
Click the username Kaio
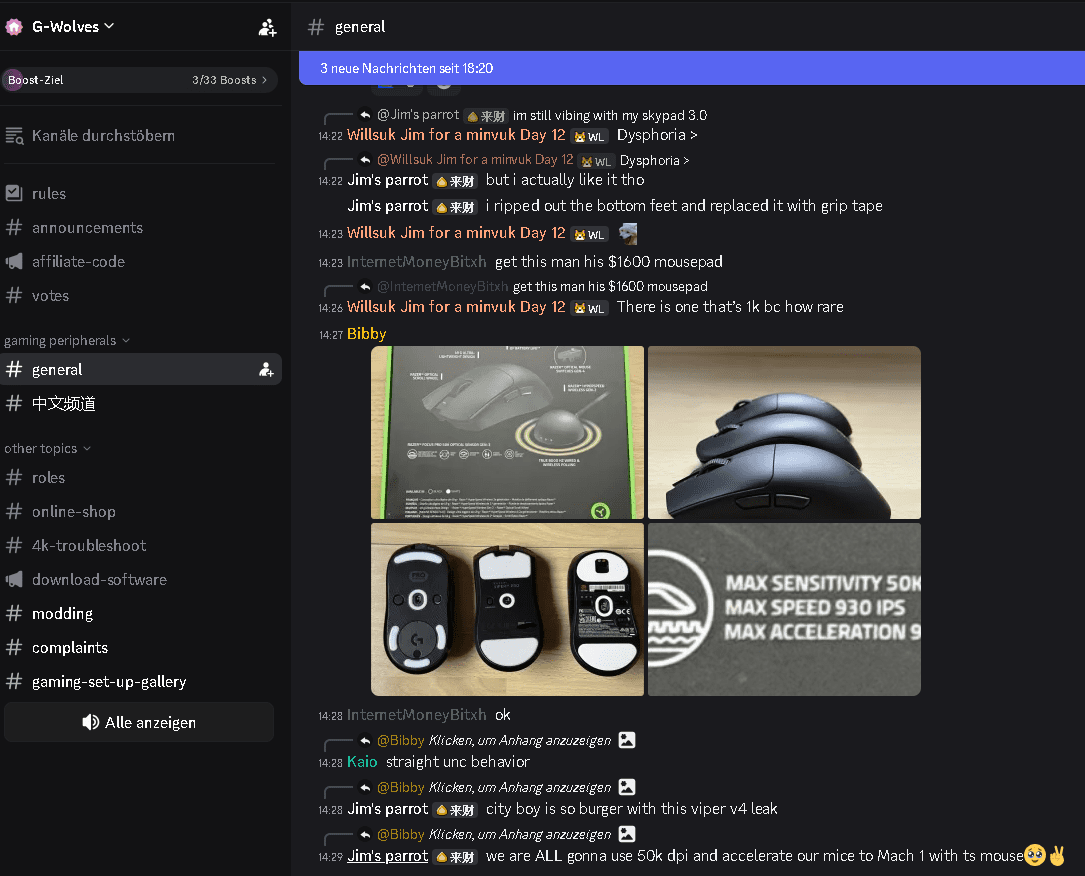(362, 762)
